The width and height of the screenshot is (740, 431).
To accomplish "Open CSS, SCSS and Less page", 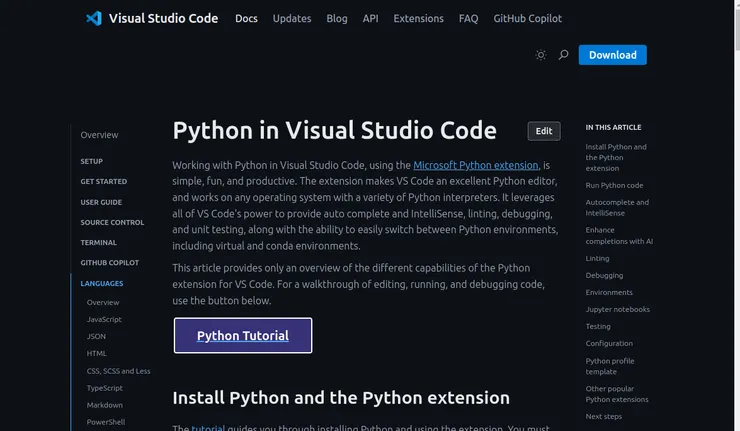I will [118, 371].
